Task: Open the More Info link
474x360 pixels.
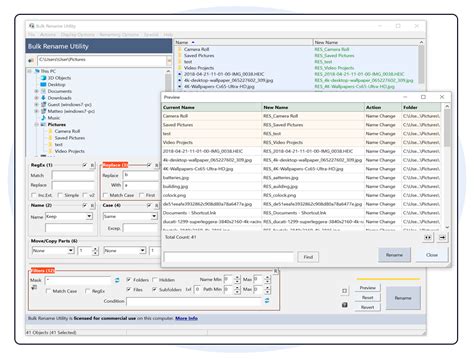Action: [186, 318]
